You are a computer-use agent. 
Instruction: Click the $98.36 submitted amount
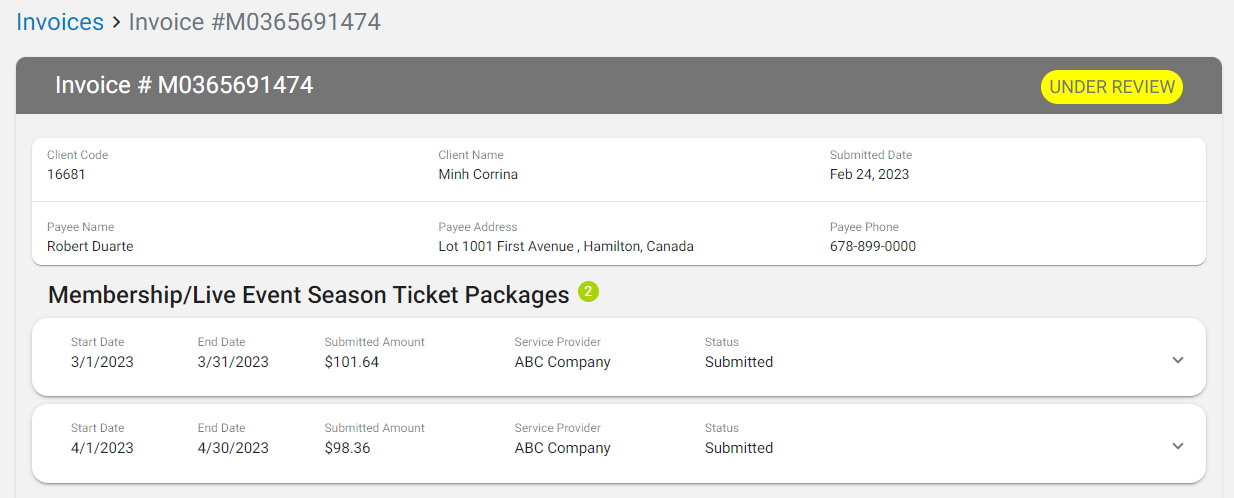pyautogui.click(x=347, y=448)
